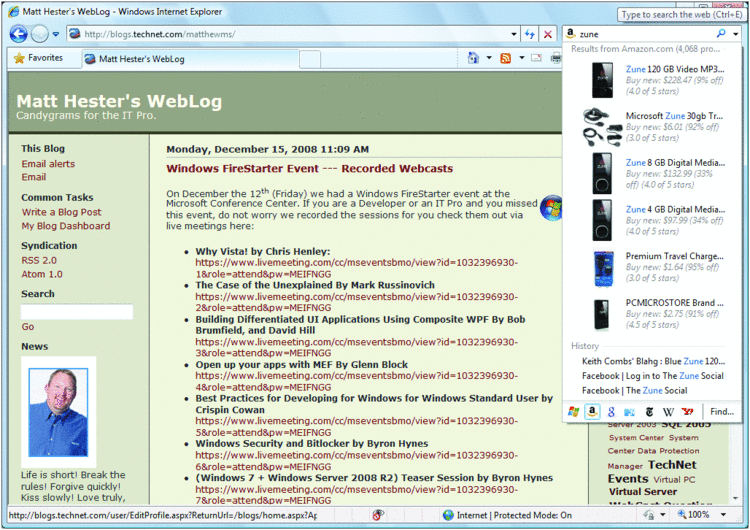This screenshot has width=750, height=530.
Task: Click the zune search text field
Action: coord(645,34)
